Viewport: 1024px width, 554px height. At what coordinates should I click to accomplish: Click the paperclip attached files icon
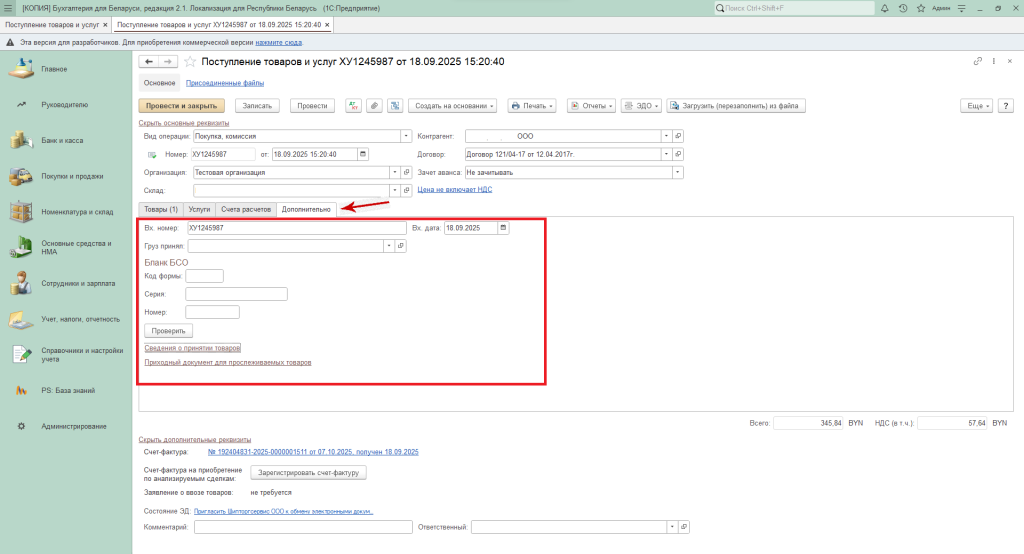click(x=374, y=105)
